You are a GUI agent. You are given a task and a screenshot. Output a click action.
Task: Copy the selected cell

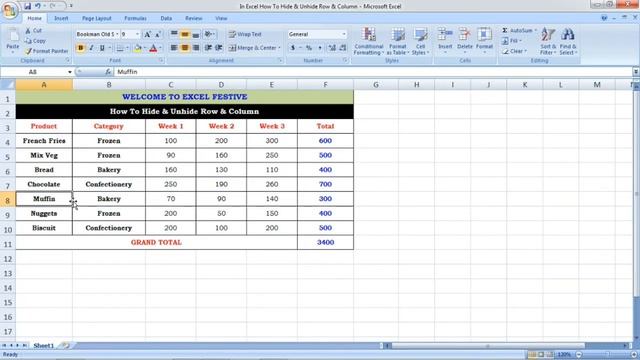[x=35, y=41]
